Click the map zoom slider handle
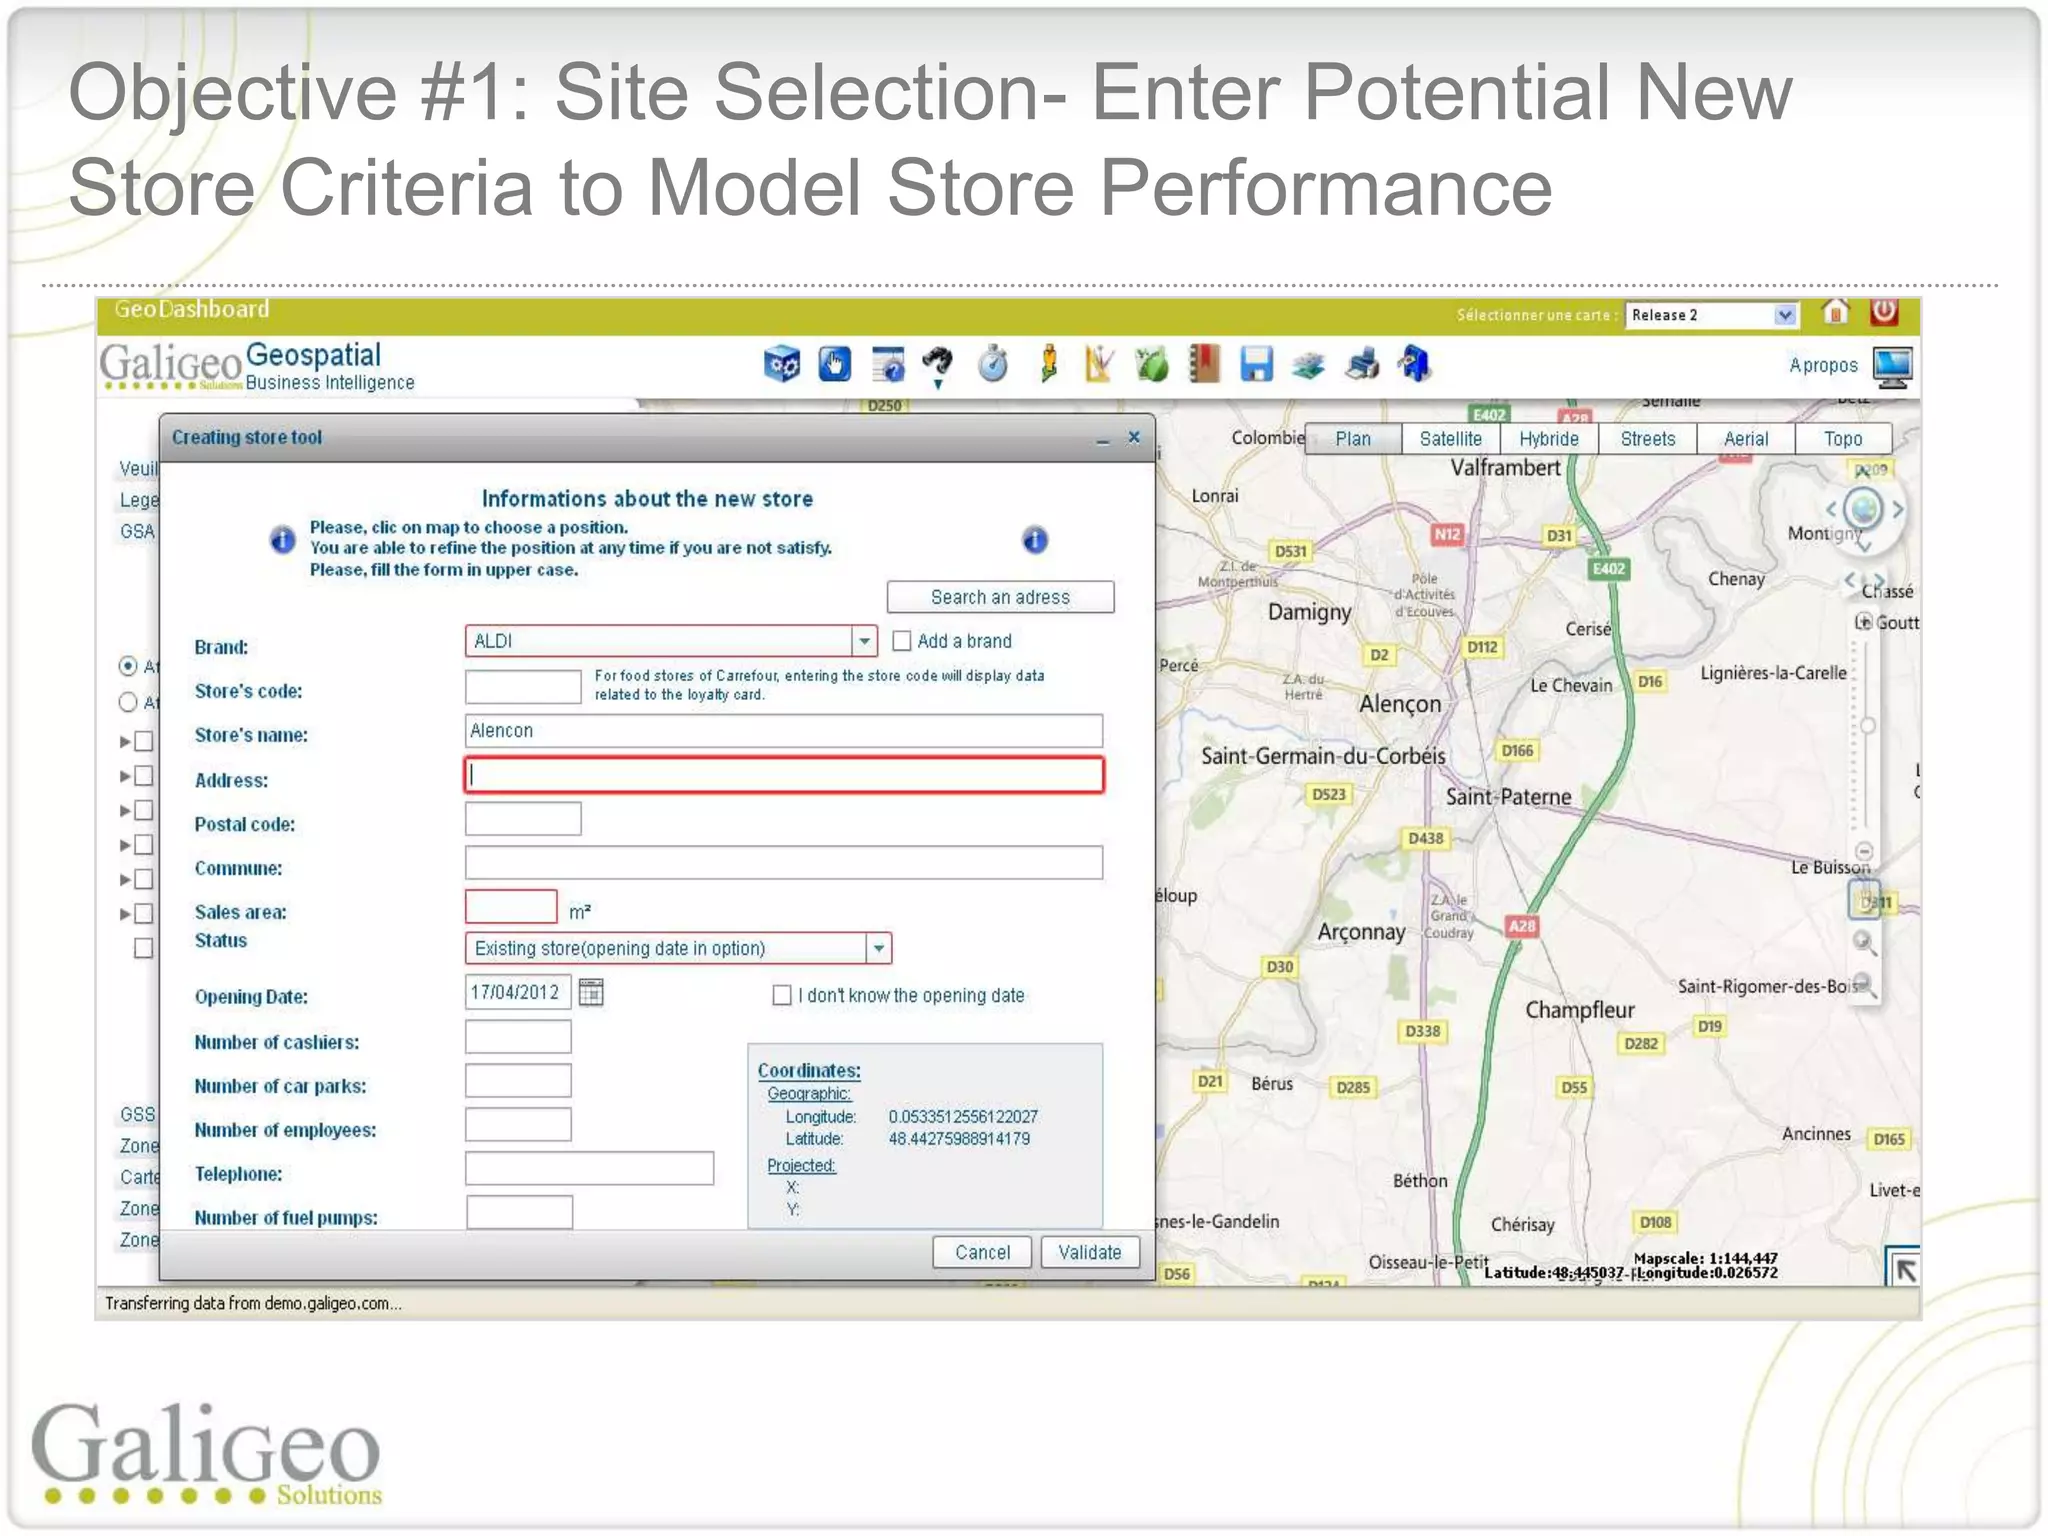This screenshot has width=2048, height=1536. (1866, 725)
